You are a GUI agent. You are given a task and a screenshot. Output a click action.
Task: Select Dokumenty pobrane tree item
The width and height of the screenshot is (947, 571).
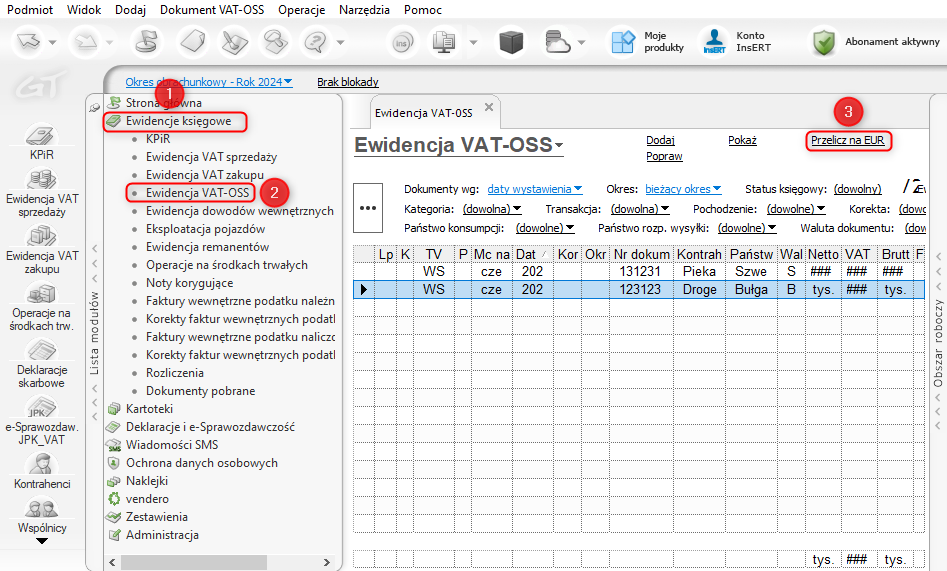[201, 391]
